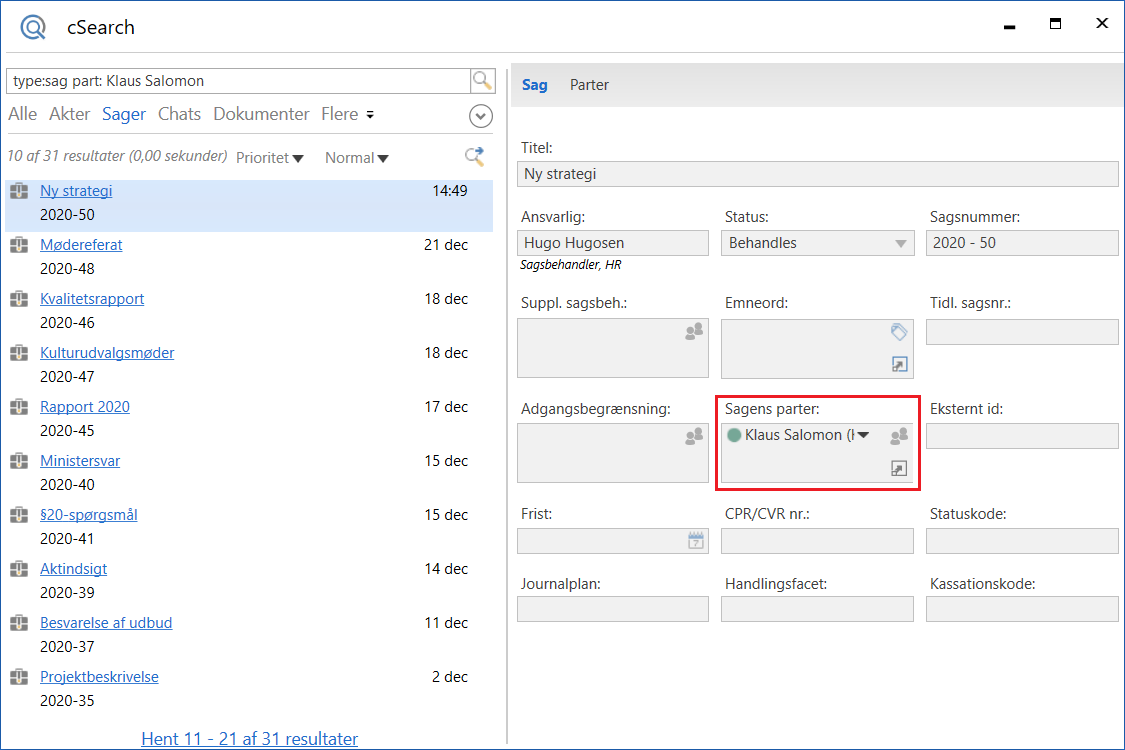Image resolution: width=1125 pixels, height=750 pixels.
Task: Click expand icon in Sagens parter field
Action: [x=899, y=468]
